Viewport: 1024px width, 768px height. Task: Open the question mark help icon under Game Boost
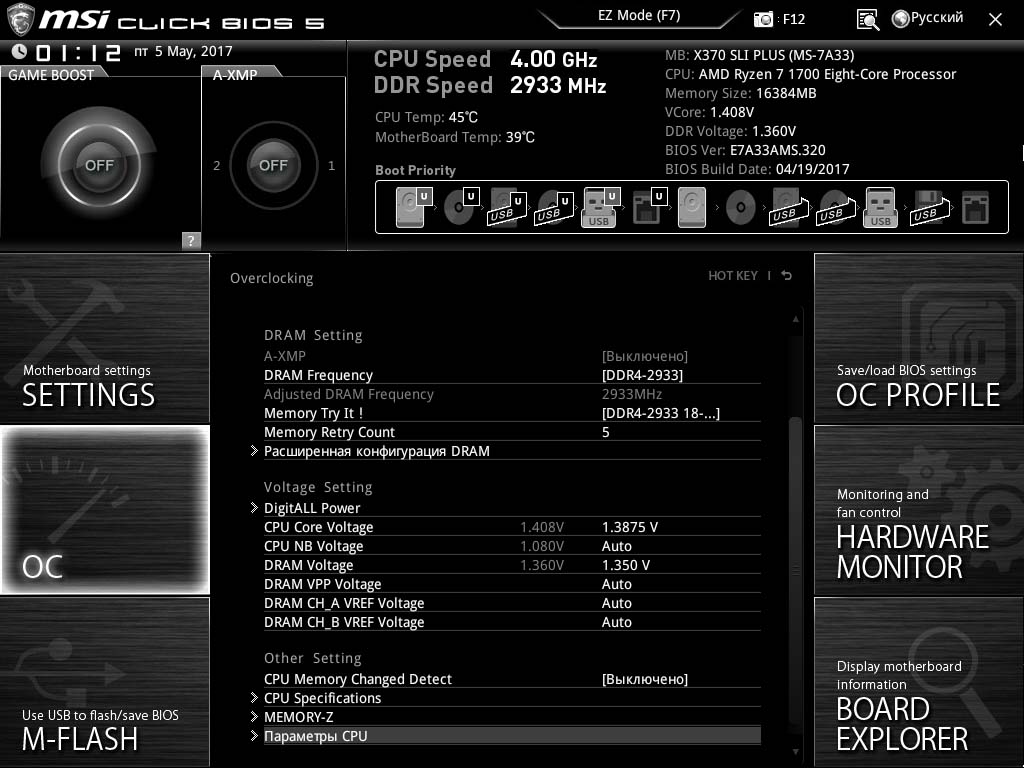coord(191,240)
